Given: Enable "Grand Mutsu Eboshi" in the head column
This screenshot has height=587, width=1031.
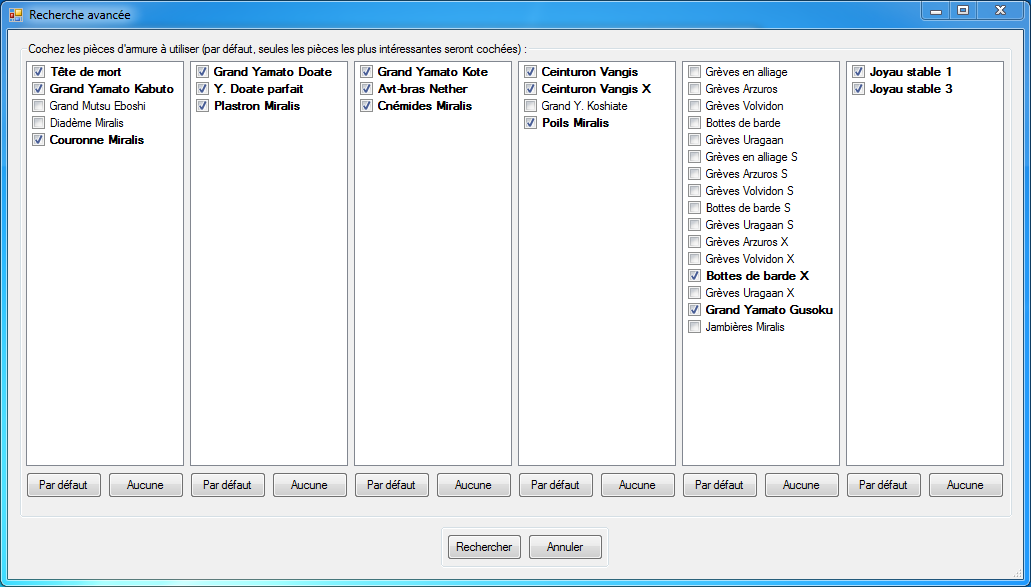Looking at the screenshot, I should (38, 106).
